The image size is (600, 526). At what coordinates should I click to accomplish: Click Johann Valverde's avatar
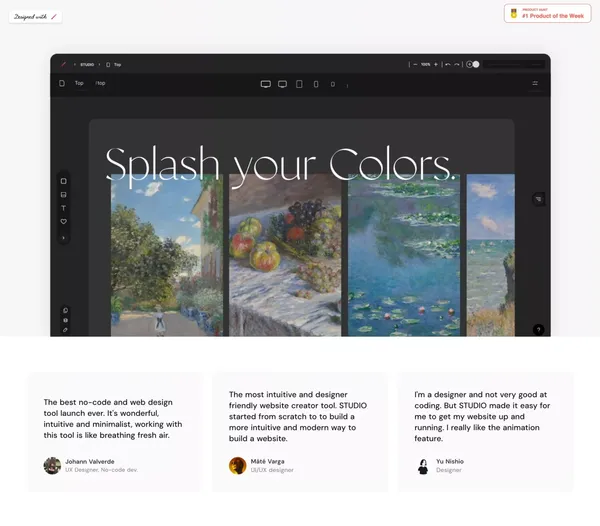(52, 466)
